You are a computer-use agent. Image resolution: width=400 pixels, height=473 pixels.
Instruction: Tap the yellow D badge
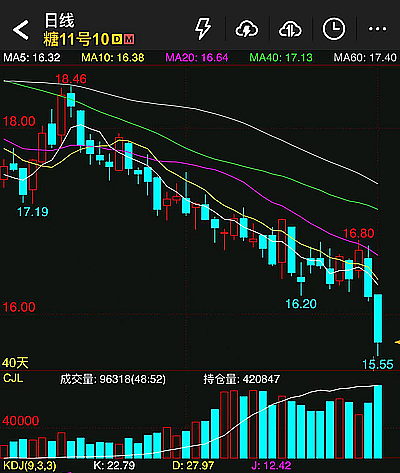coord(117,39)
